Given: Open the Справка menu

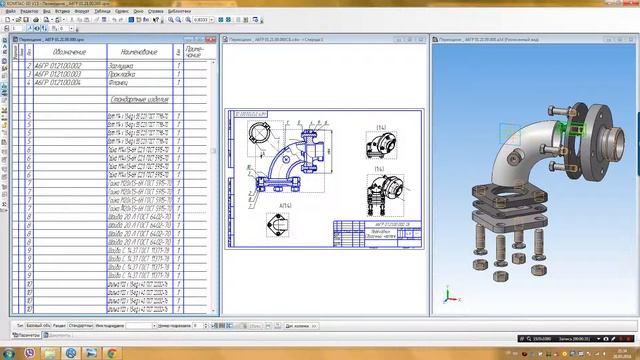Looking at the screenshot, I should click(156, 11).
